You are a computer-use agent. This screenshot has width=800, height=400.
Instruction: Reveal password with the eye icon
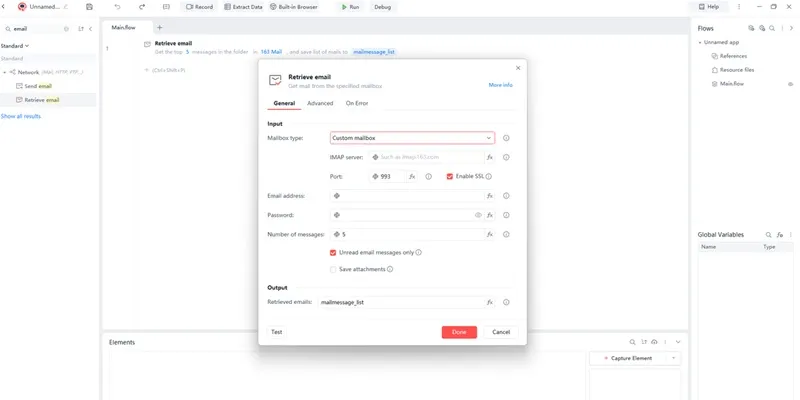pos(478,215)
